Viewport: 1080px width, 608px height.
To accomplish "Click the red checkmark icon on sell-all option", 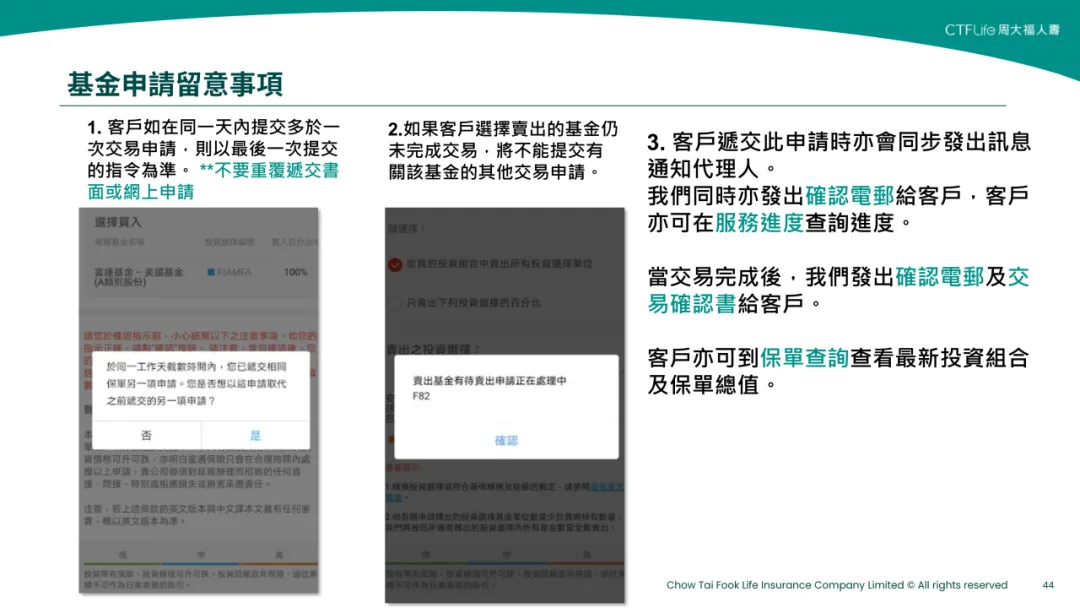I will (x=394, y=266).
